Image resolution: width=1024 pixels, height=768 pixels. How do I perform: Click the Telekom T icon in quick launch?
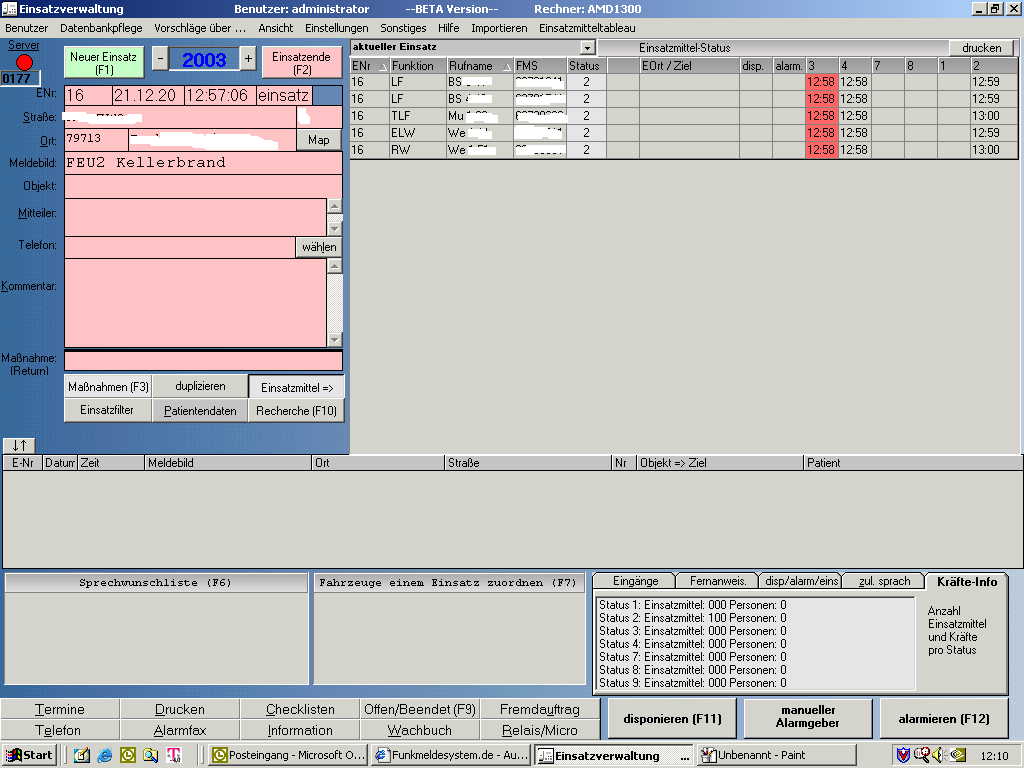[x=173, y=755]
